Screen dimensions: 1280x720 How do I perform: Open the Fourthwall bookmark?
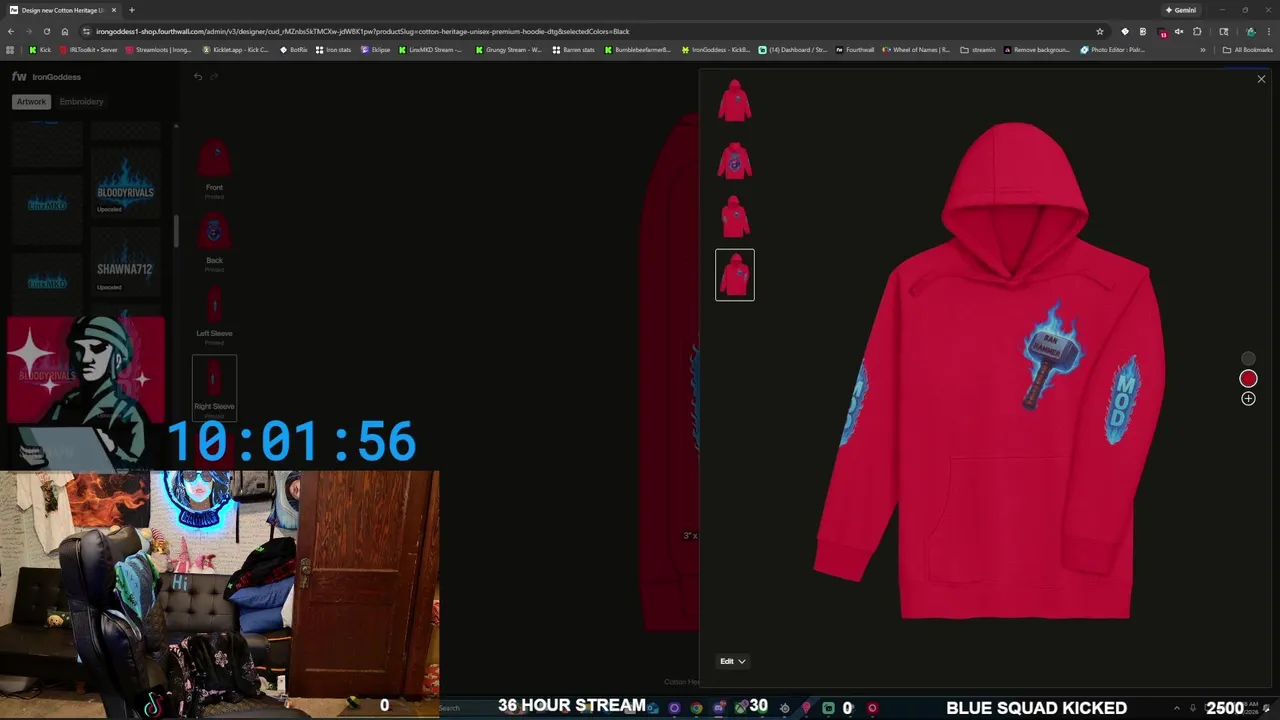point(855,49)
